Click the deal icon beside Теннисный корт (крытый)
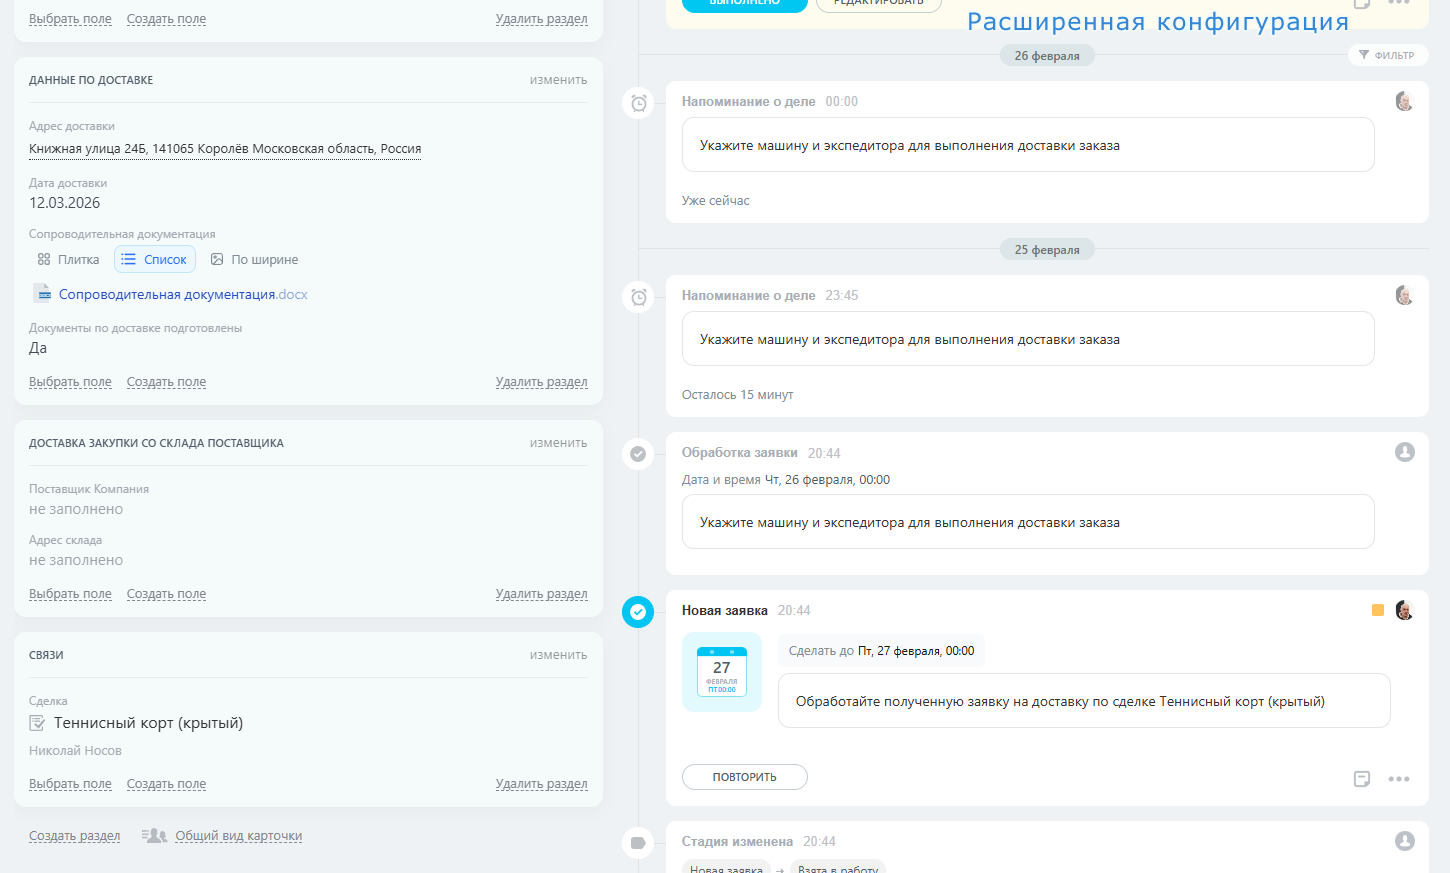Image resolution: width=1450 pixels, height=873 pixels. [x=37, y=723]
